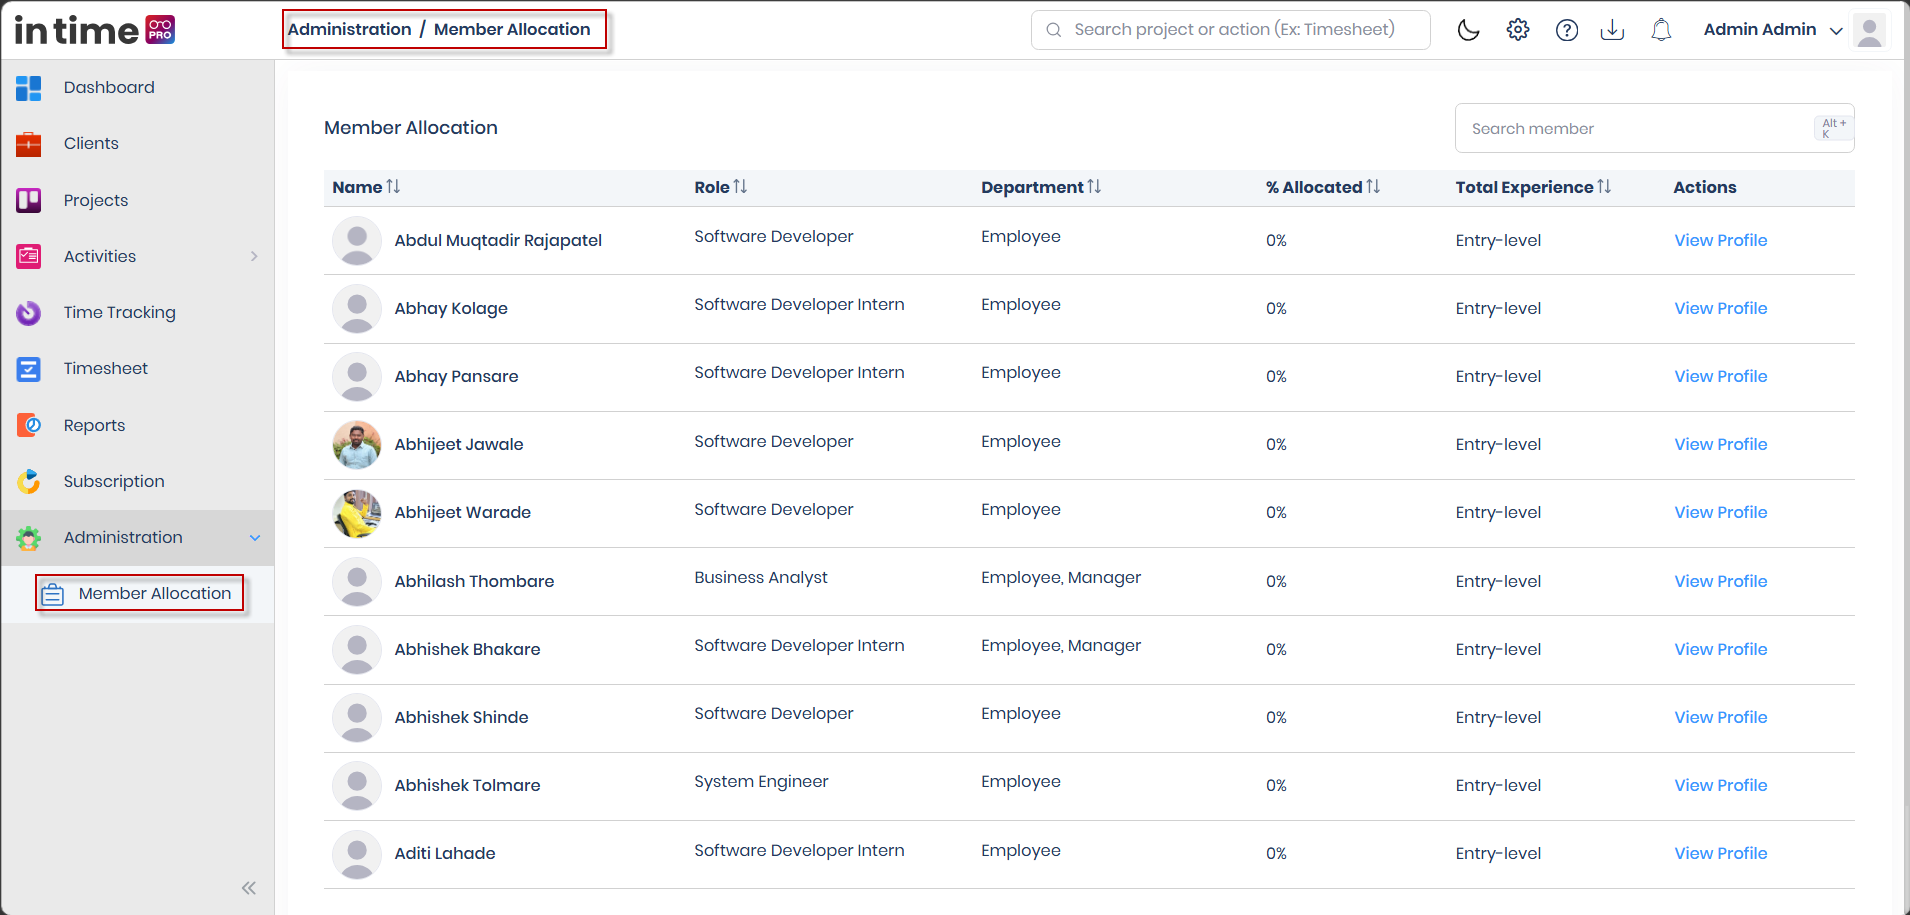Screen dimensions: 1910x915
Task: Collapse the sidebar with double-chevron icon
Action: (x=249, y=888)
